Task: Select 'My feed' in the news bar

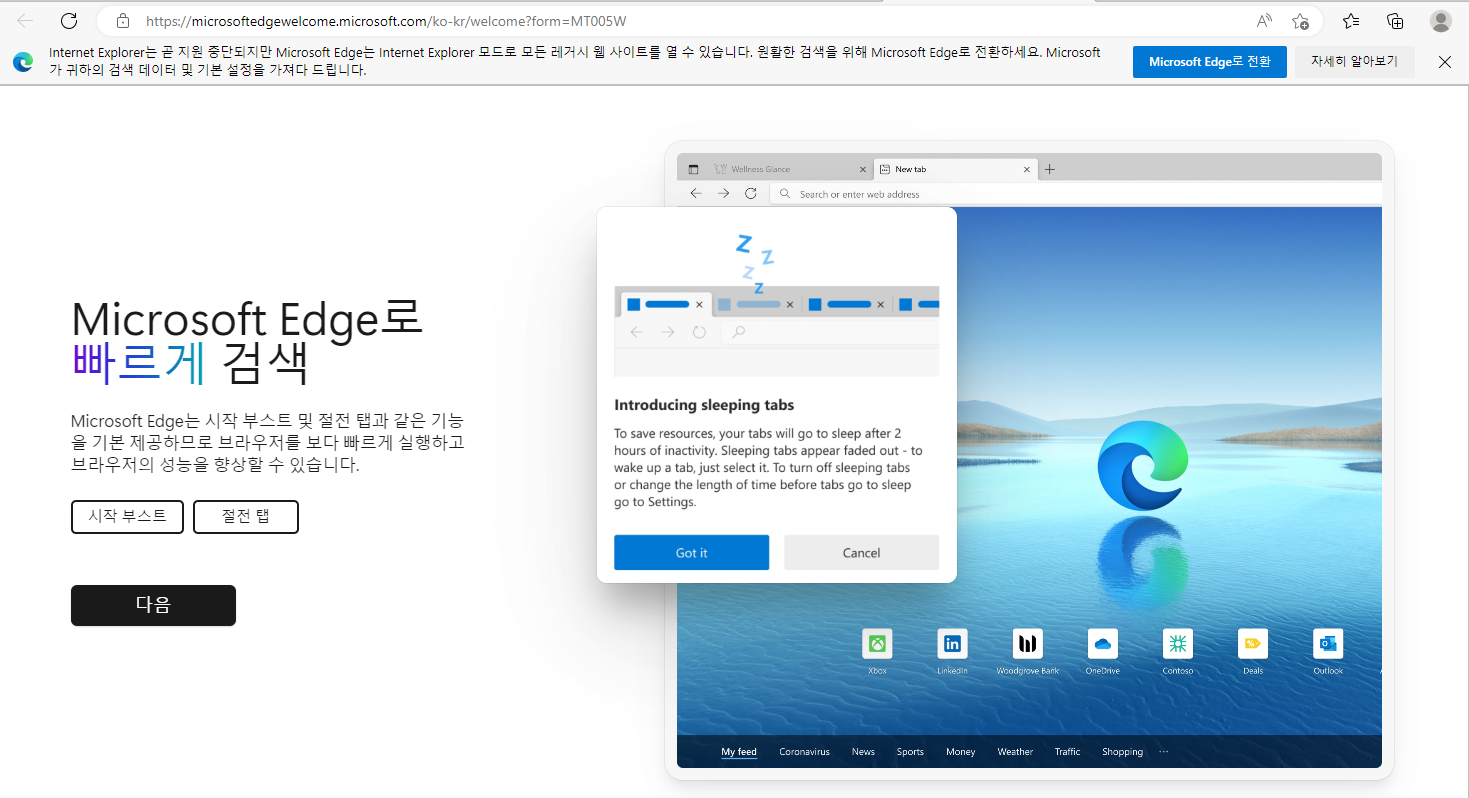Action: pyautogui.click(x=739, y=752)
